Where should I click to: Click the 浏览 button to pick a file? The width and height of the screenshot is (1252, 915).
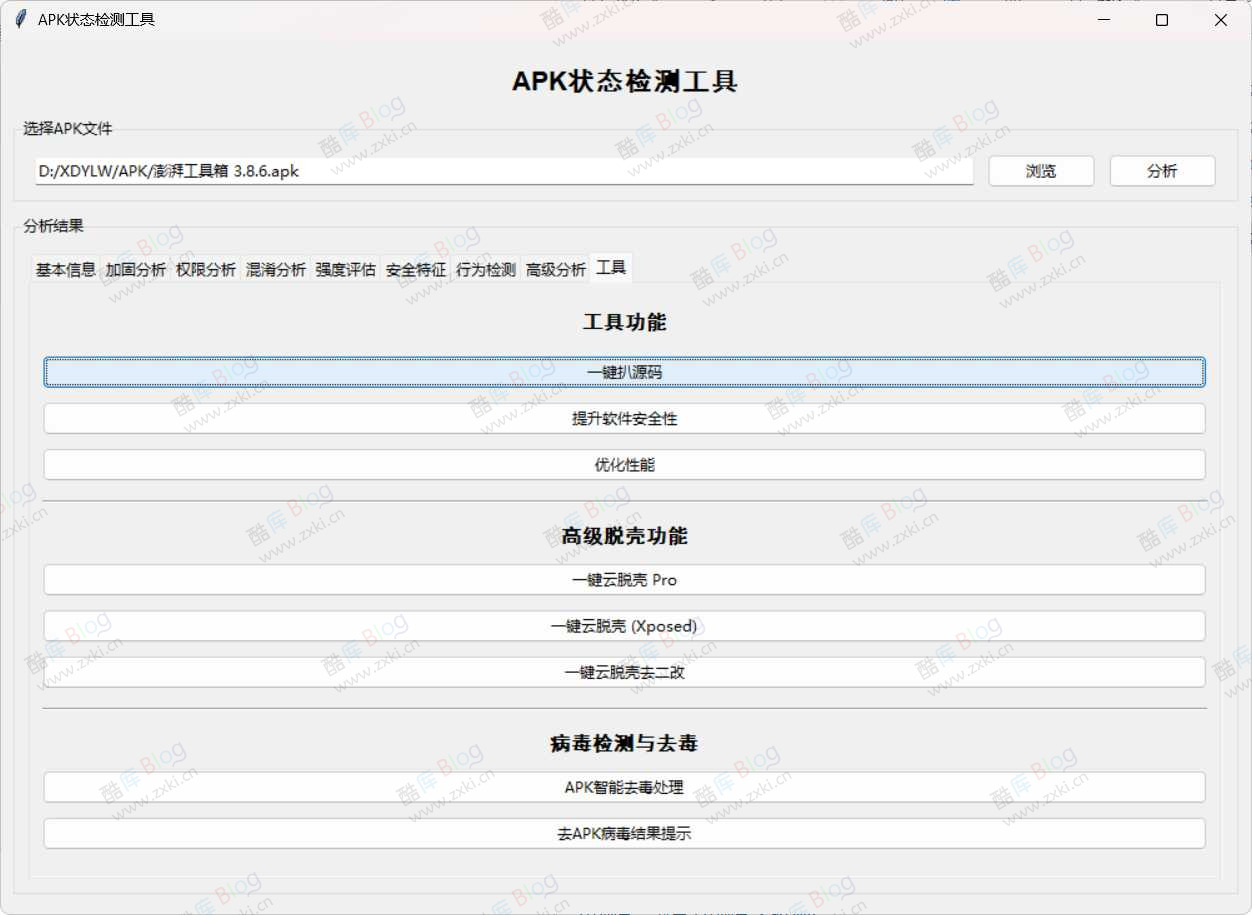point(1041,170)
